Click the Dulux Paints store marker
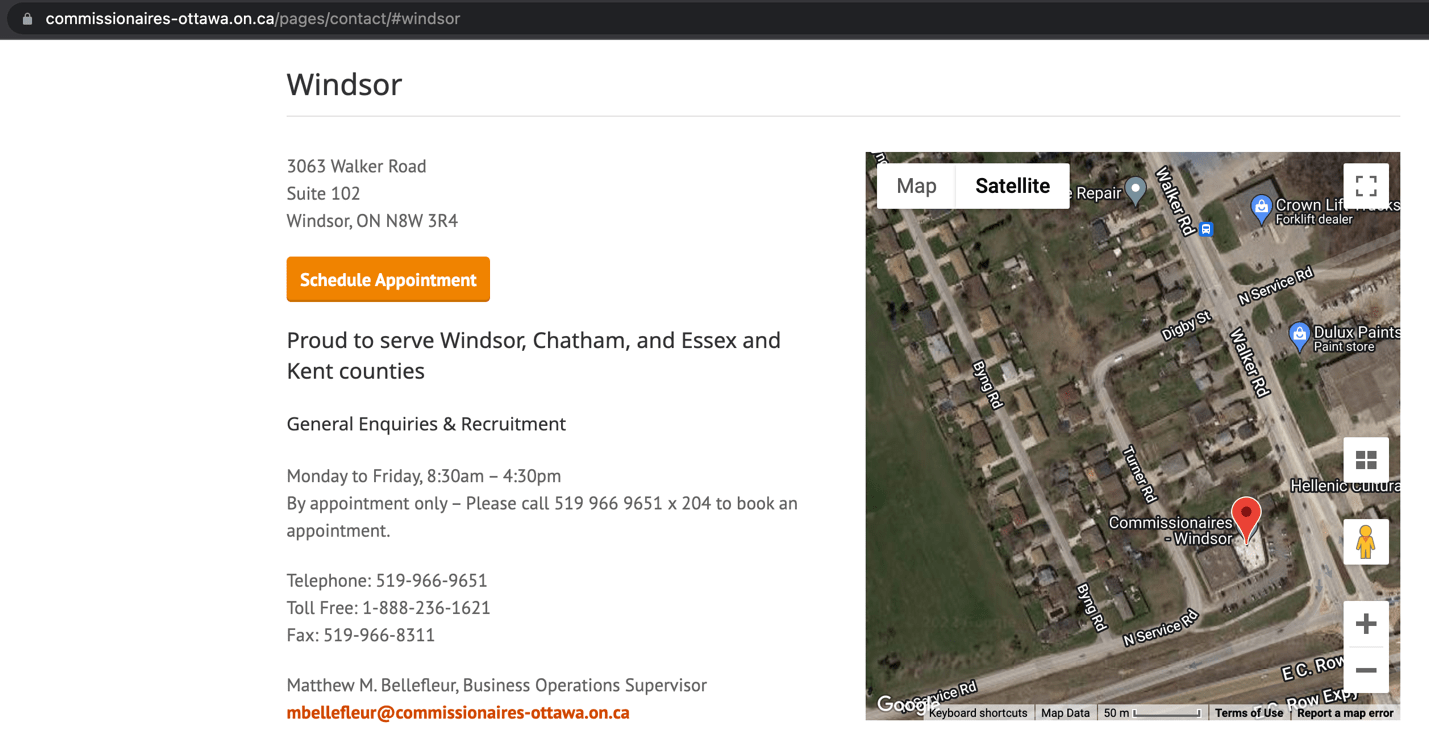The height and width of the screenshot is (737, 1429). click(1299, 336)
